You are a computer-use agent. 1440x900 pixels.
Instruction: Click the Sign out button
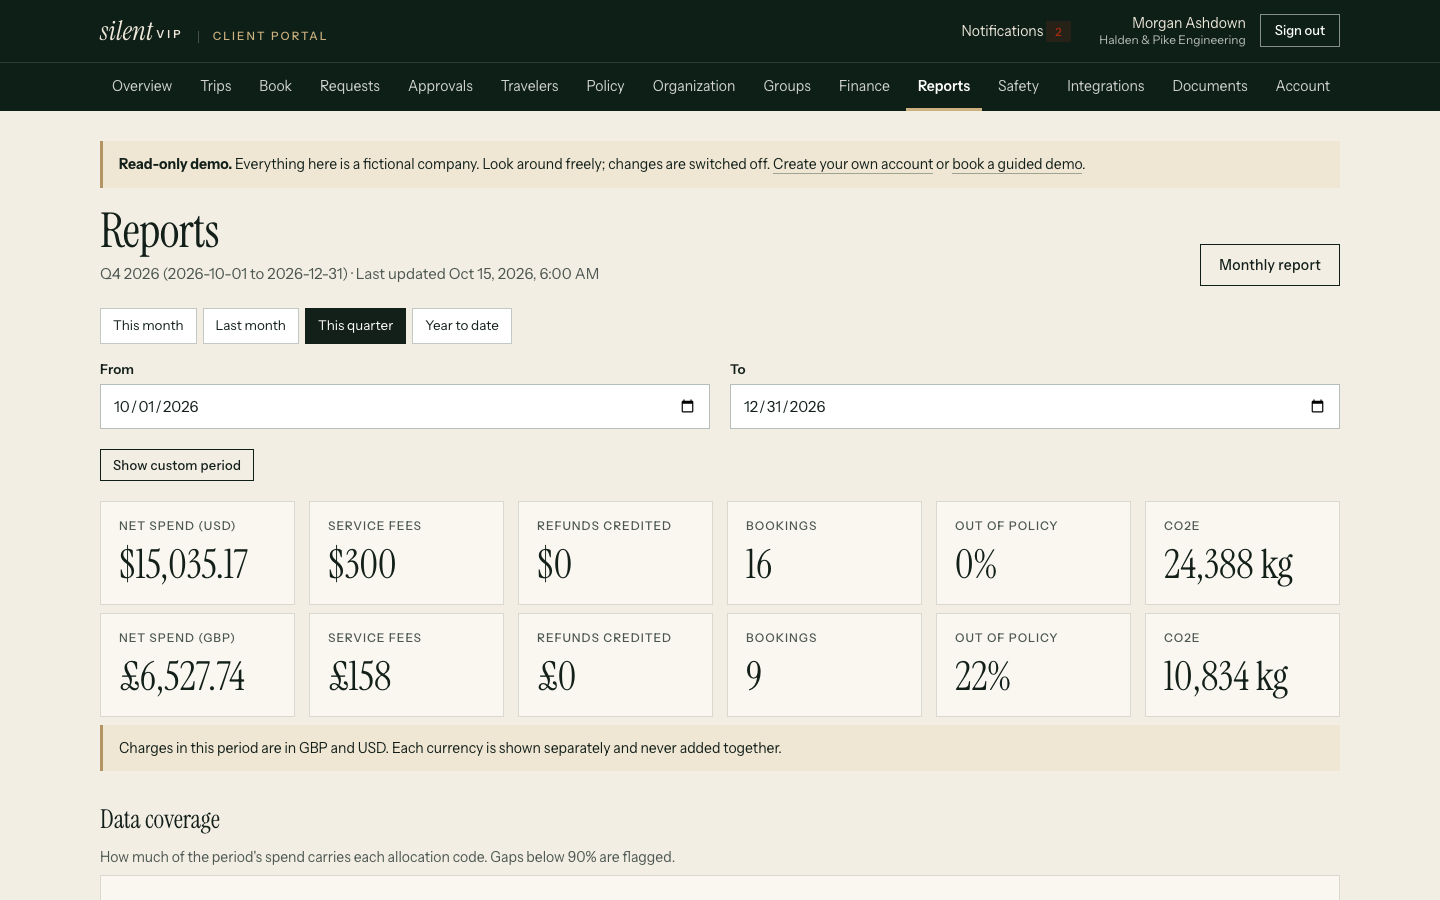tap(1300, 31)
